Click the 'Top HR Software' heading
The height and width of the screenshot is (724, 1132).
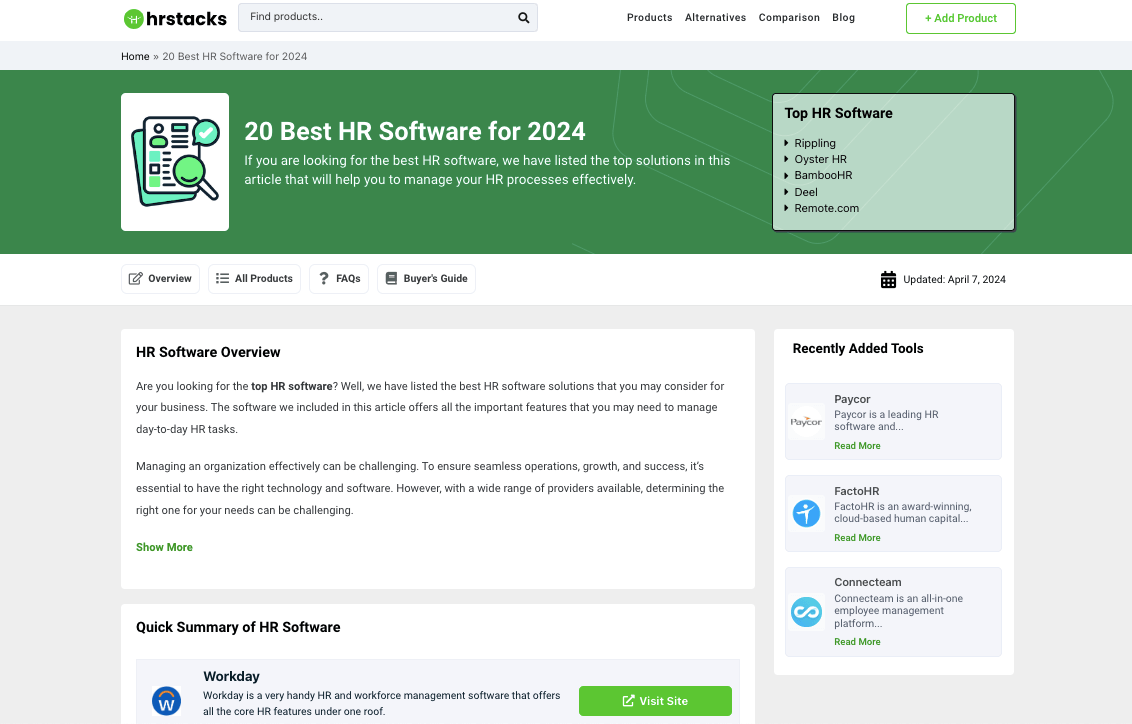pyautogui.click(x=838, y=113)
